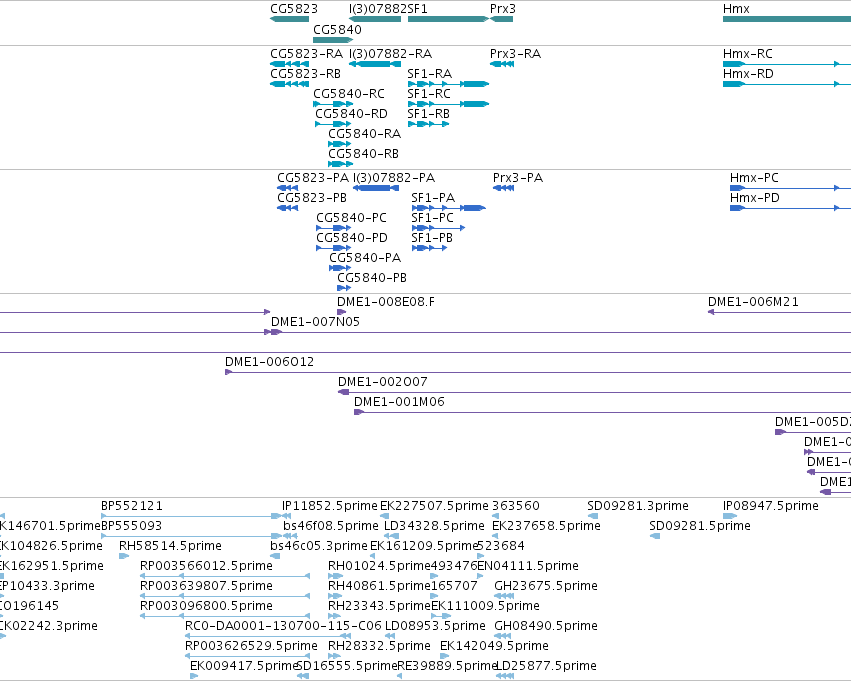Select the IP11852.5prime EST label

(329, 506)
